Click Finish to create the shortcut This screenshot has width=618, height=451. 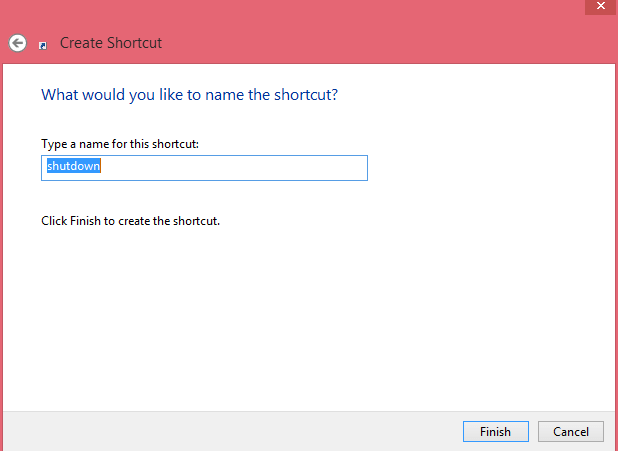[495, 431]
